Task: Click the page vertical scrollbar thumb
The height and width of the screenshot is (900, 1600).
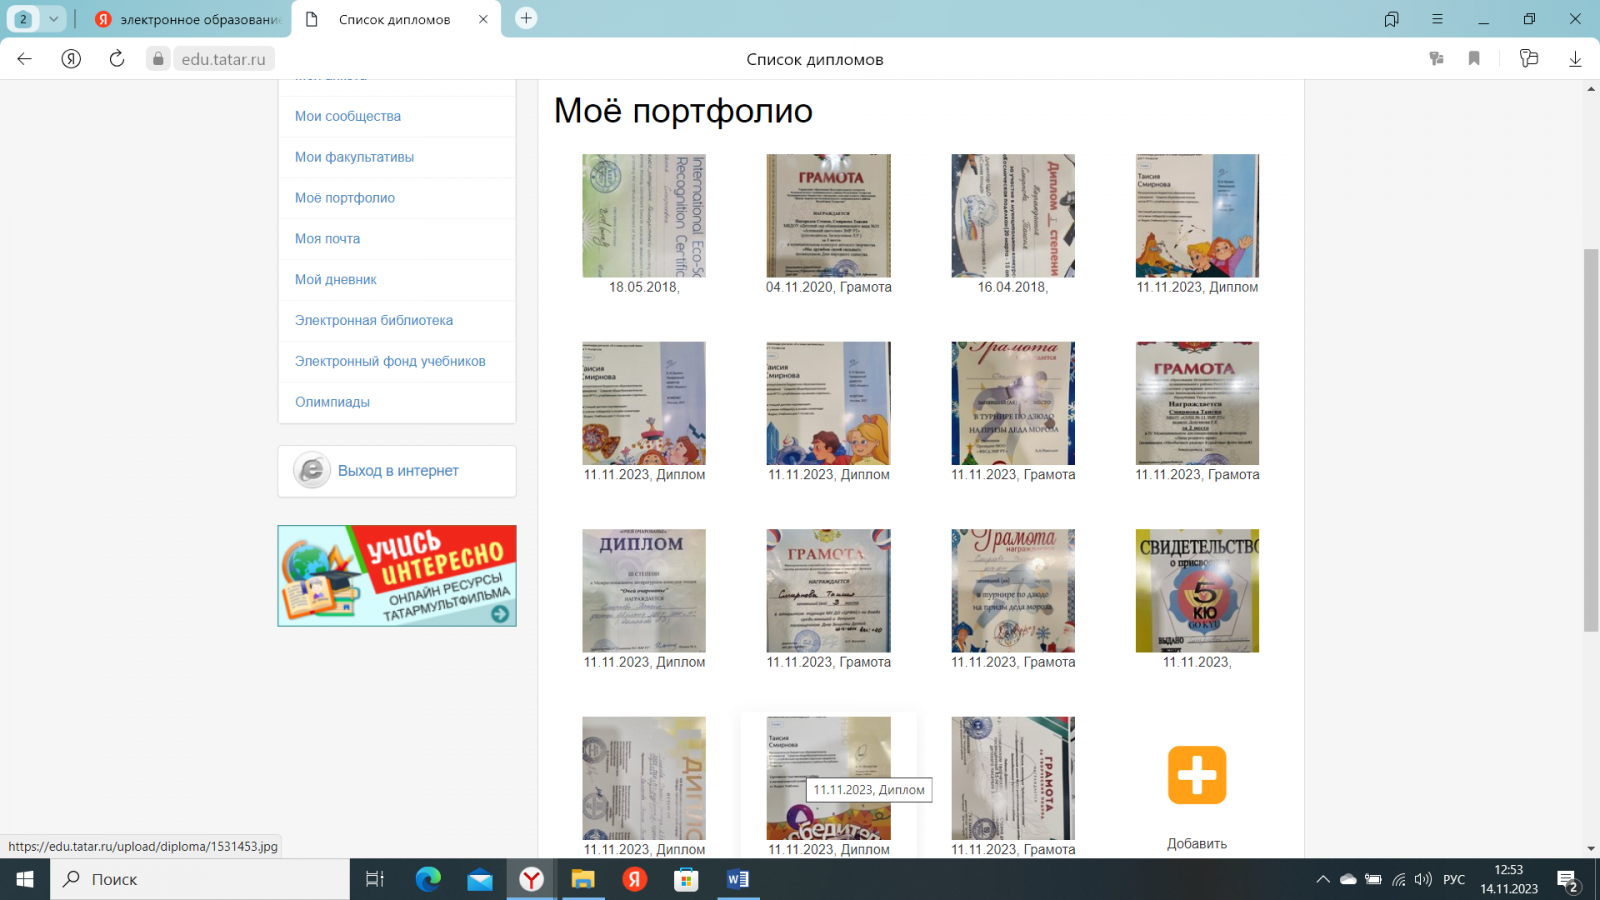Action: pos(1591,440)
